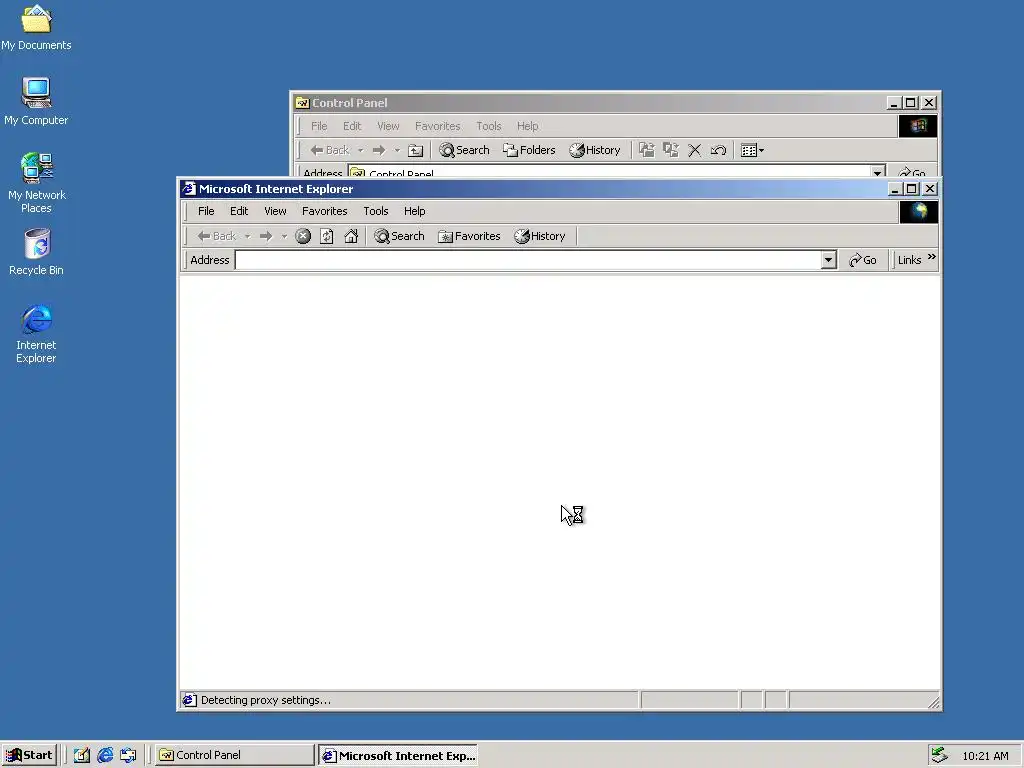Click Up folder icon in Control Panel
The image size is (1024, 768).
click(415, 150)
